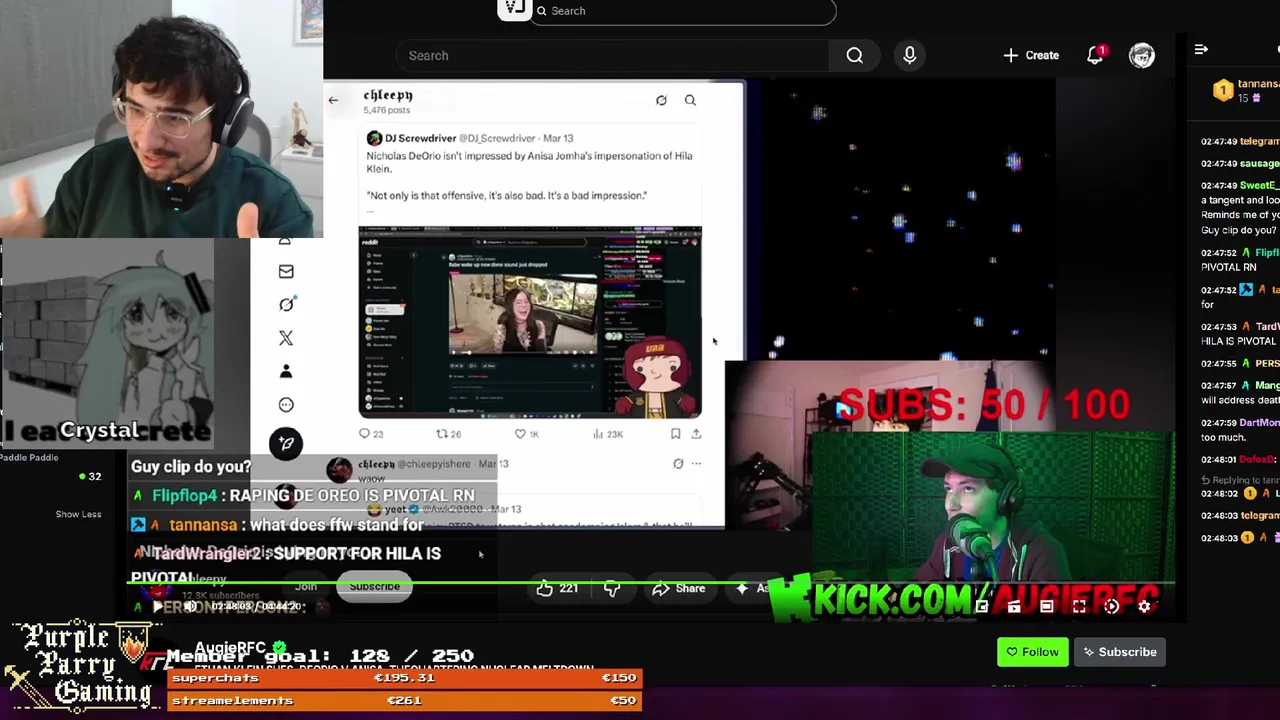
Task: Start voice search with the microphone icon
Action: click(909, 56)
